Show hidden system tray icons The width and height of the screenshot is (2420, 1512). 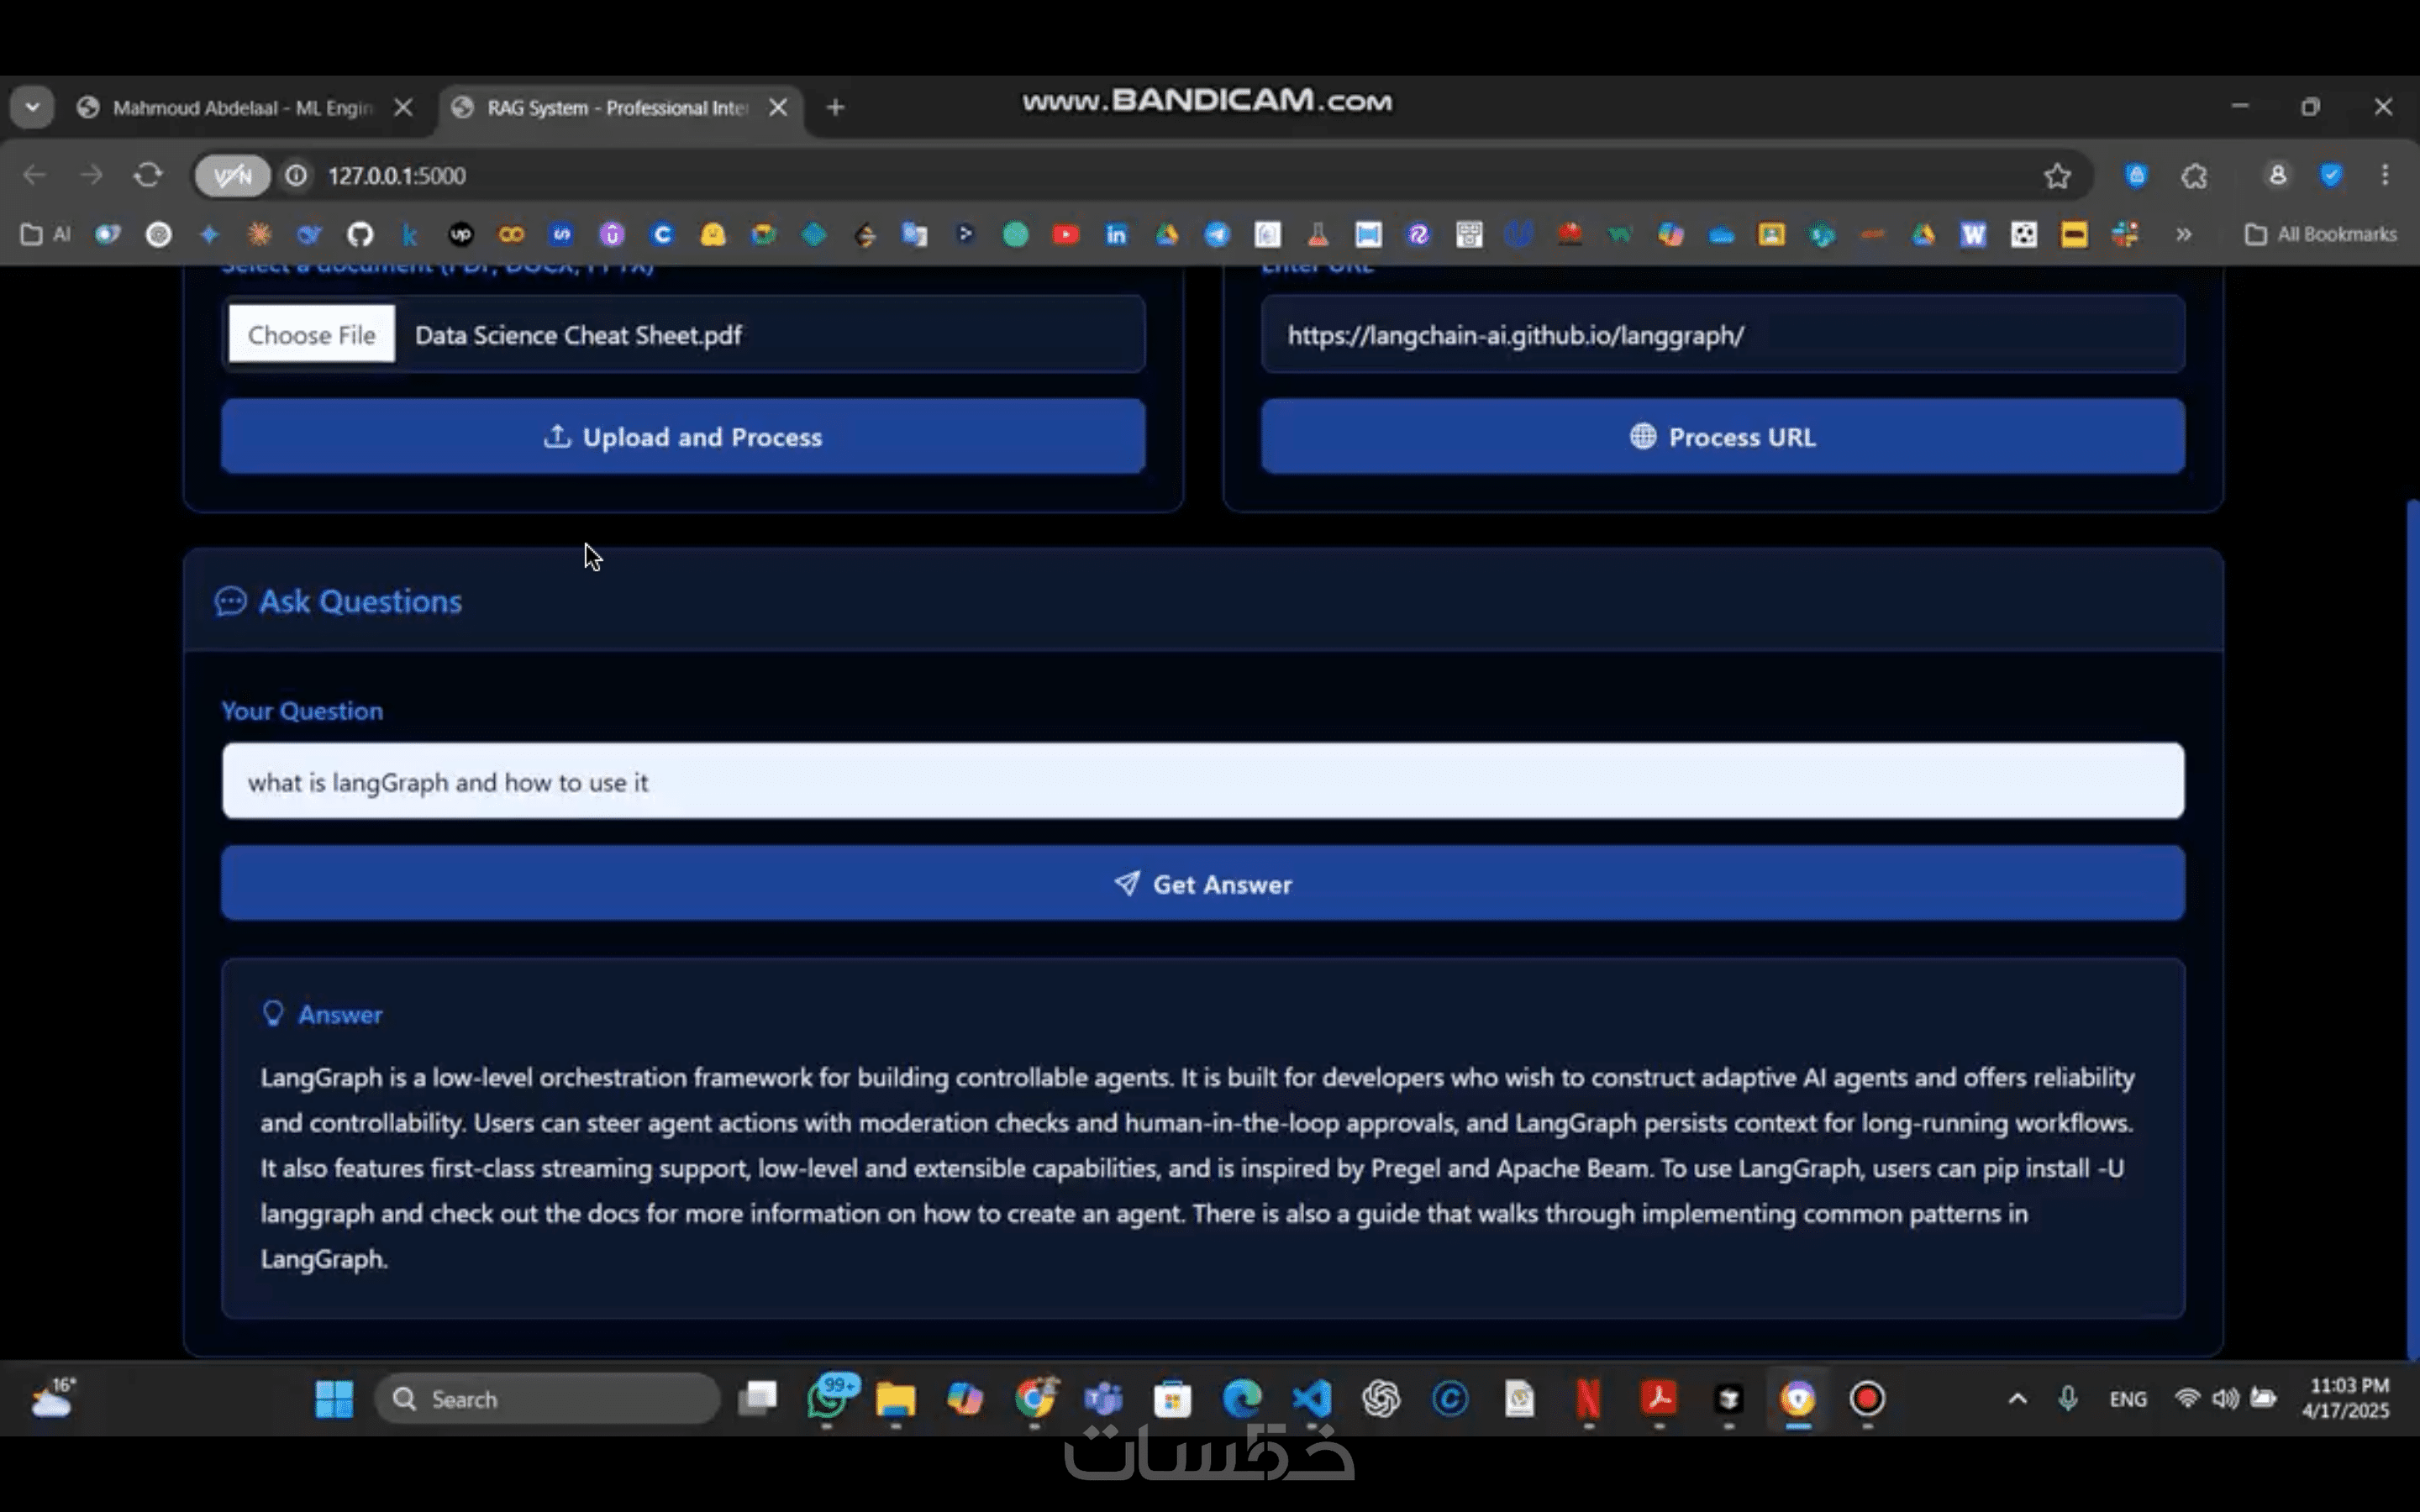pos(2017,1398)
